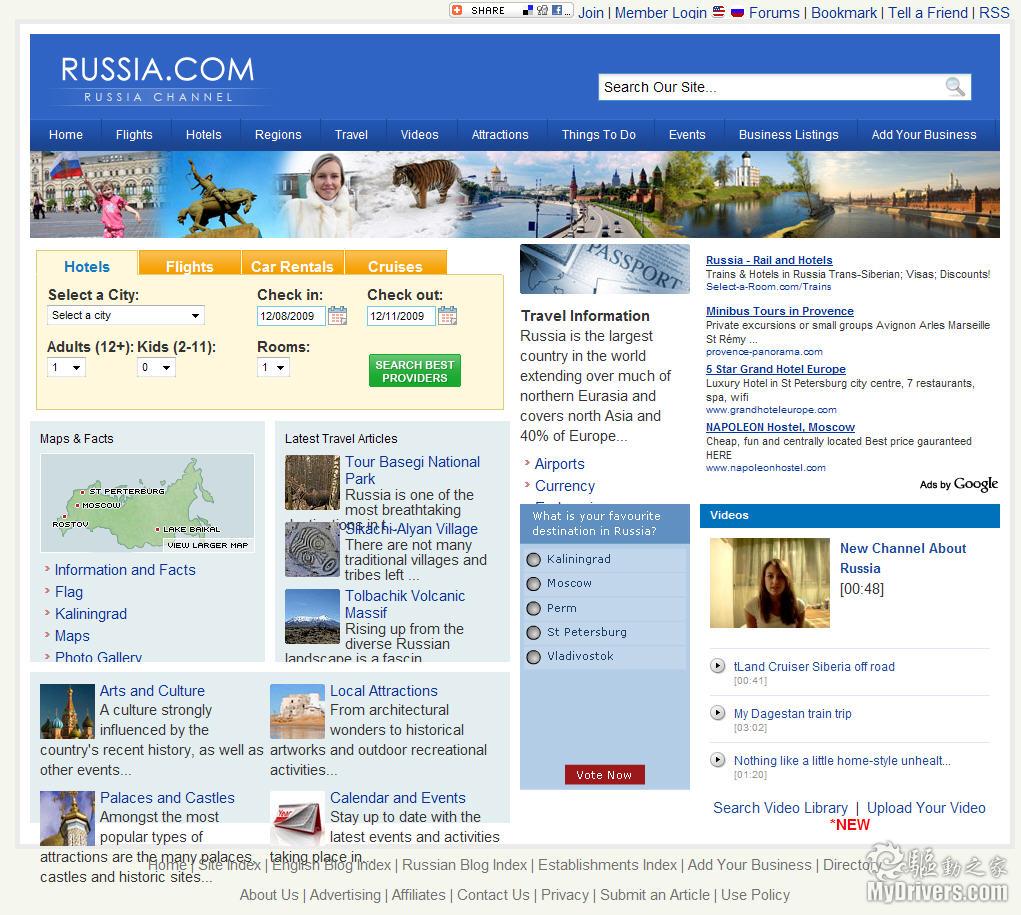Expand the Adults (12+) dropdown
The image size is (1021, 915).
click(x=67, y=368)
